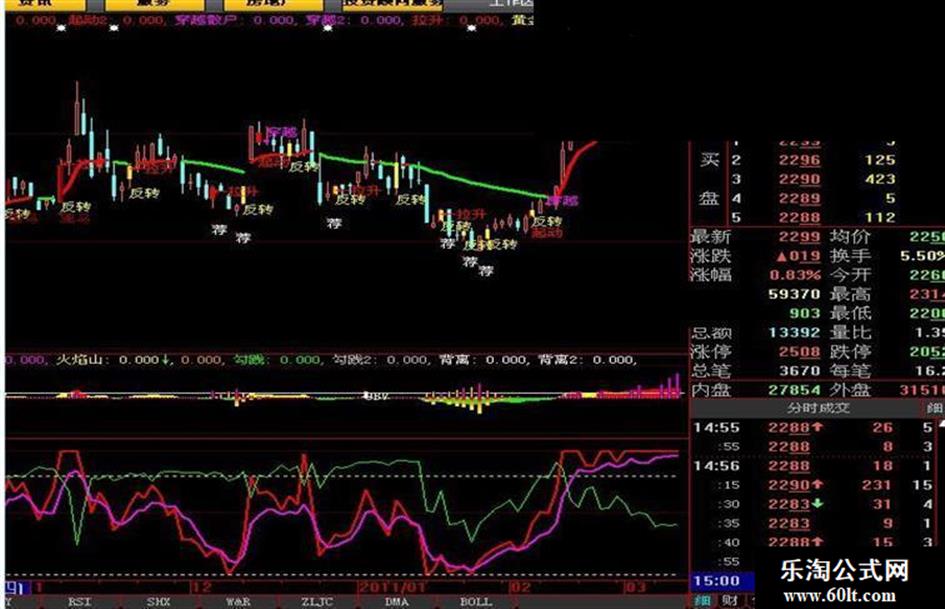
Task: Click the 每笔 label
Action: [x=850, y=370]
